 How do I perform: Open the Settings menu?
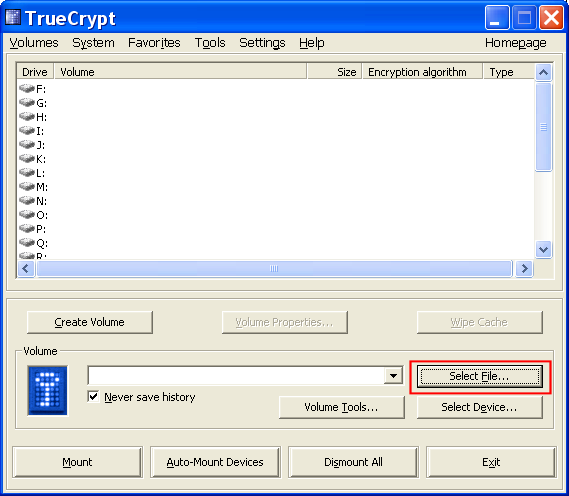pos(262,43)
